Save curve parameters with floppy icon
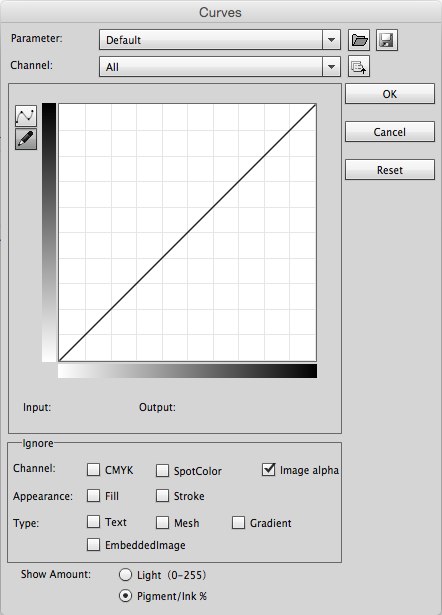 coord(387,40)
